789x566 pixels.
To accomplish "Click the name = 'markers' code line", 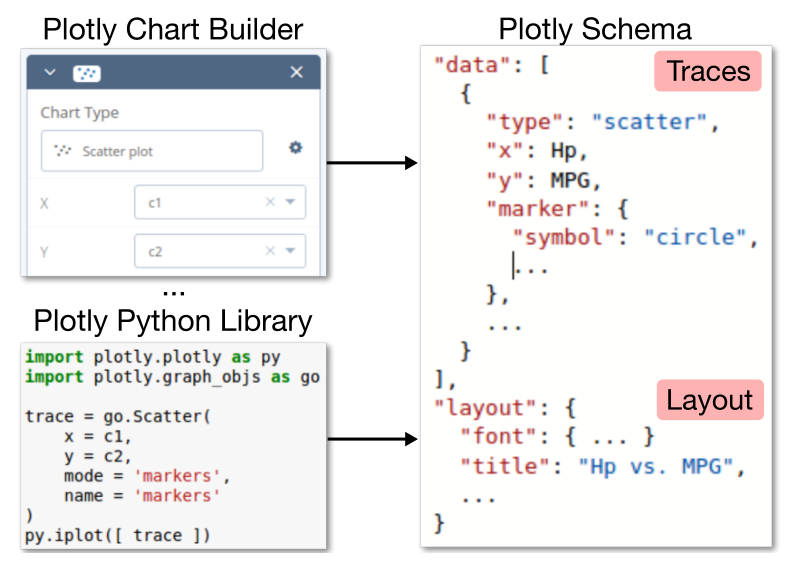I will click(x=142, y=496).
